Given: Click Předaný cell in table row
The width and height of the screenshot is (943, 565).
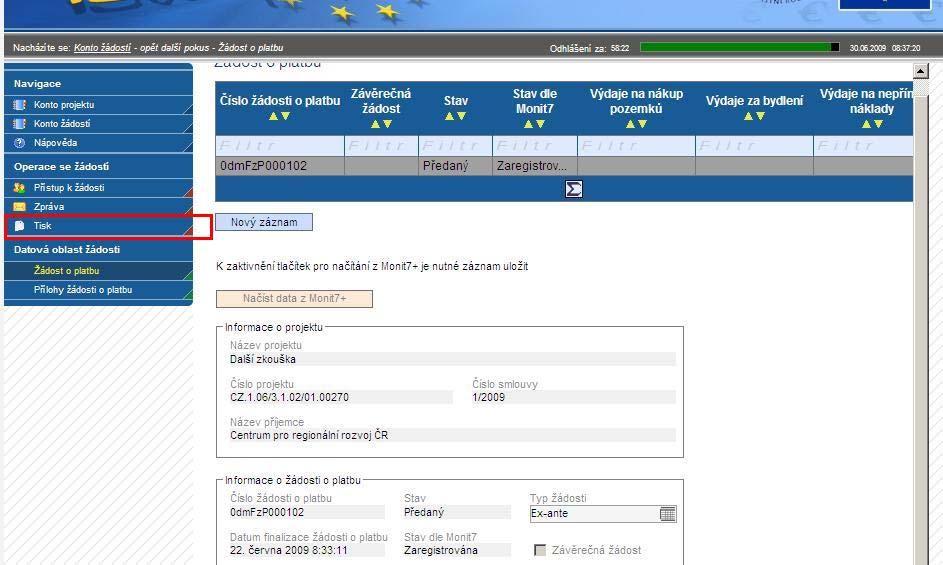Looking at the screenshot, I should (x=455, y=166).
